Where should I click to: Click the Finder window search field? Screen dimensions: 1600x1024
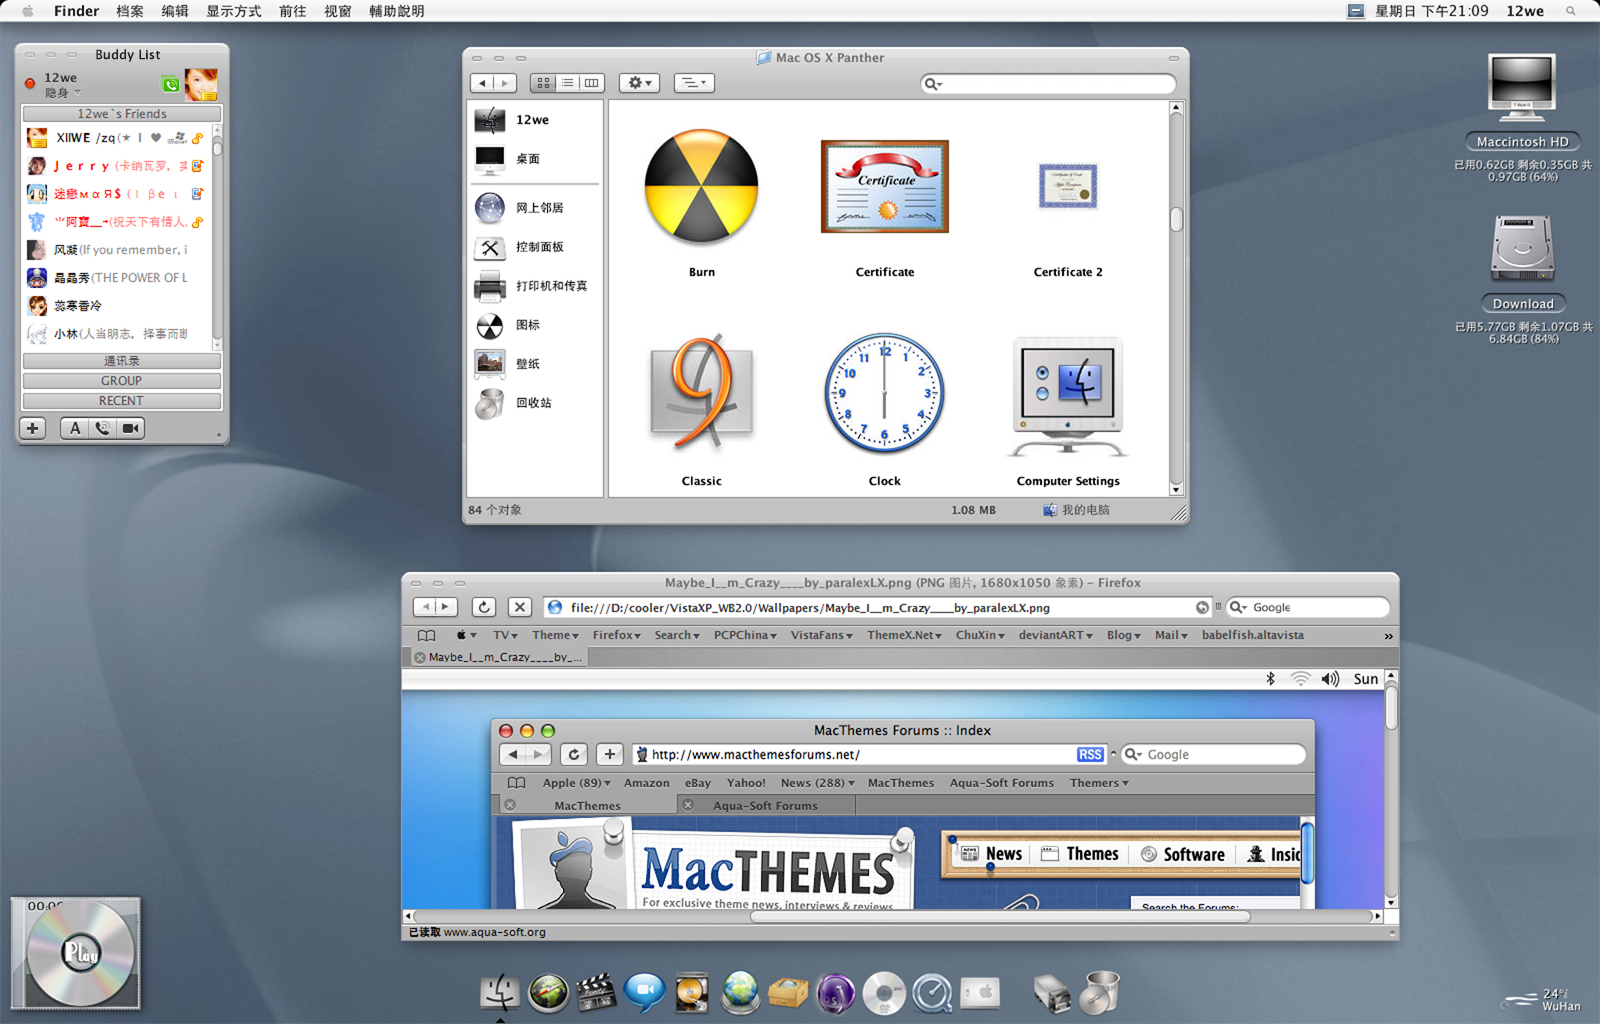click(x=1047, y=84)
